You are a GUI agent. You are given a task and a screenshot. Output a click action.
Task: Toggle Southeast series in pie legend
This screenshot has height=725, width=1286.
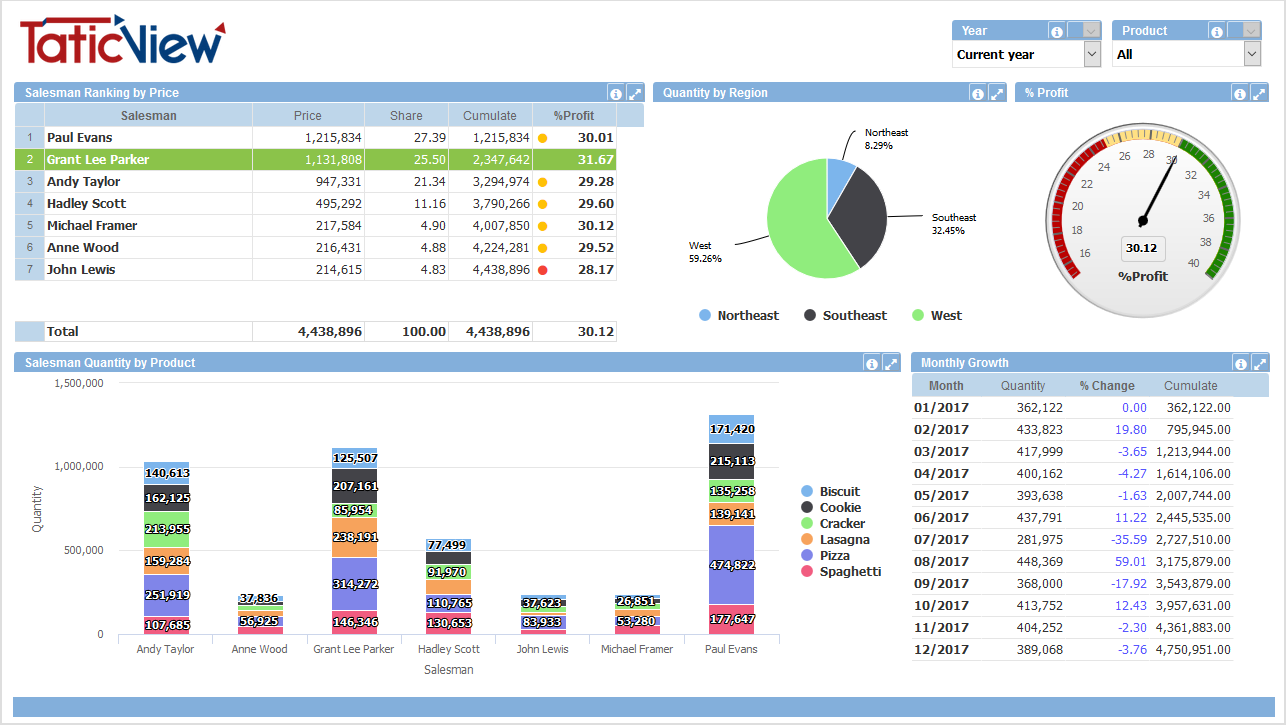844,316
